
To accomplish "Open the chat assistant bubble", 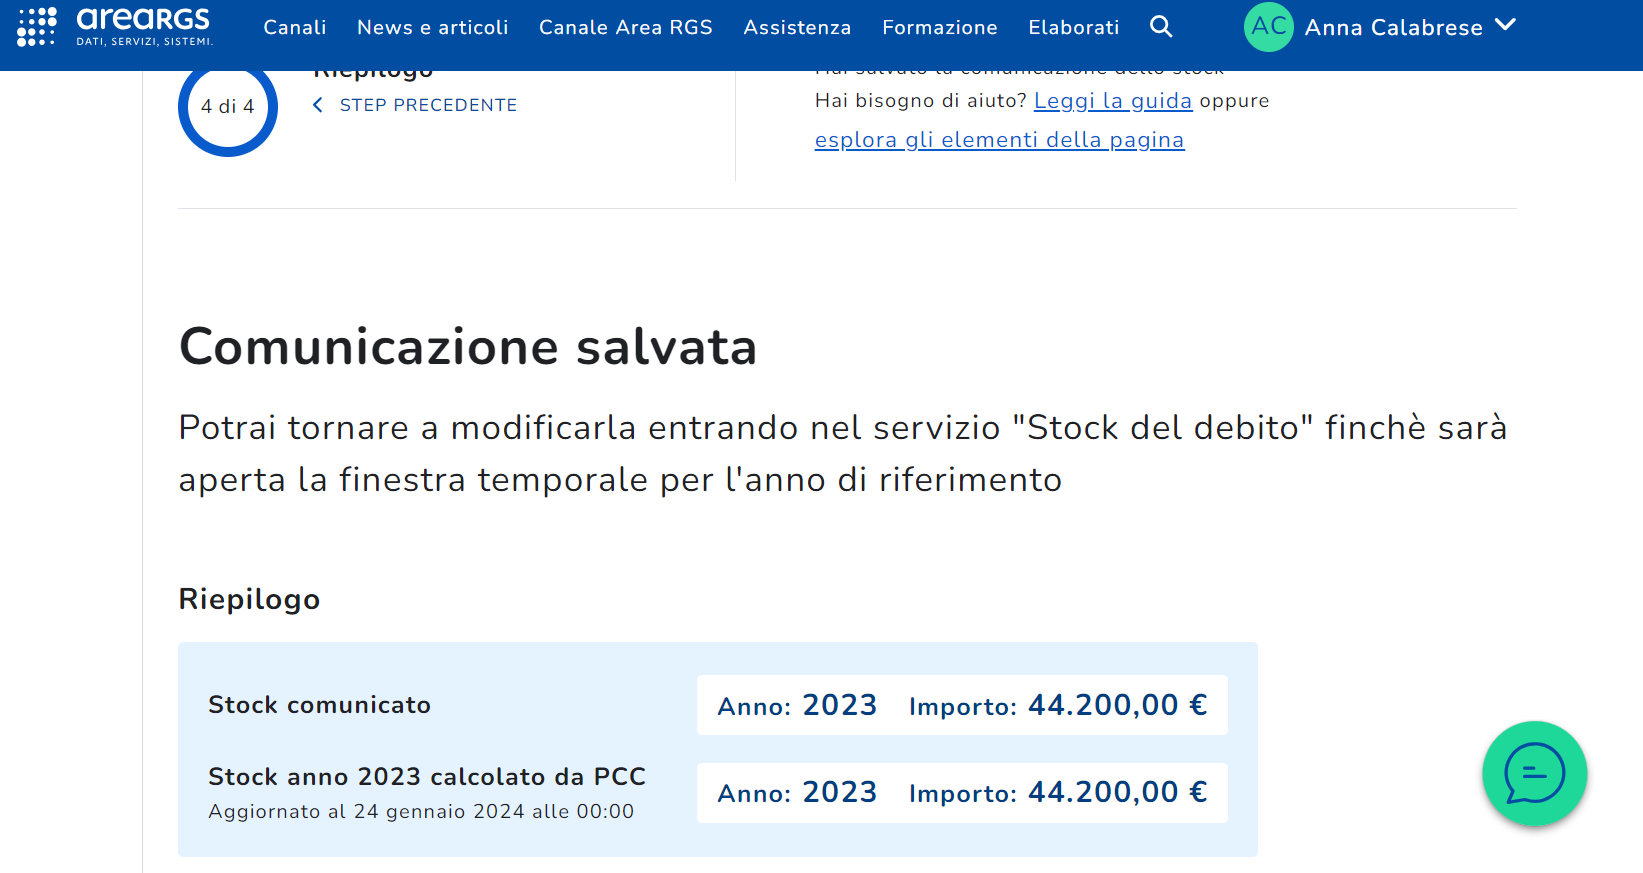I will pos(1534,773).
